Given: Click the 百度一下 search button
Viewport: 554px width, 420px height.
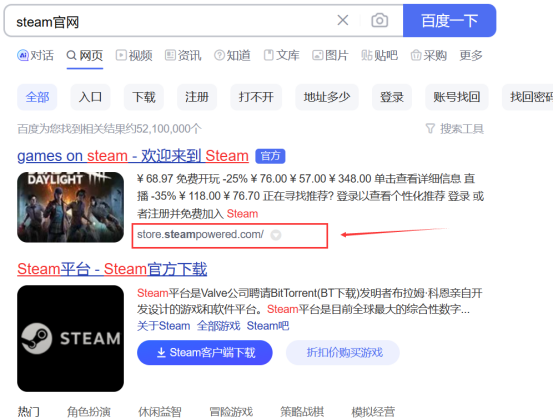Looking at the screenshot, I should pos(449,20).
